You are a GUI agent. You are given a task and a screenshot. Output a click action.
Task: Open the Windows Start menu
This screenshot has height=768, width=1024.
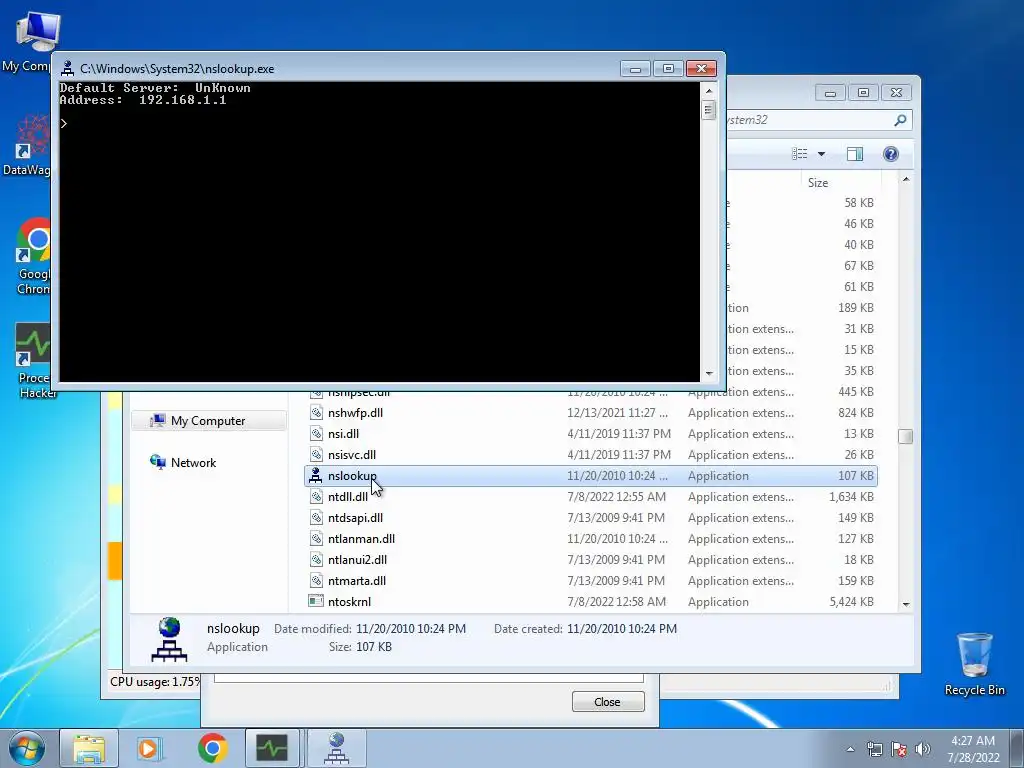26,748
